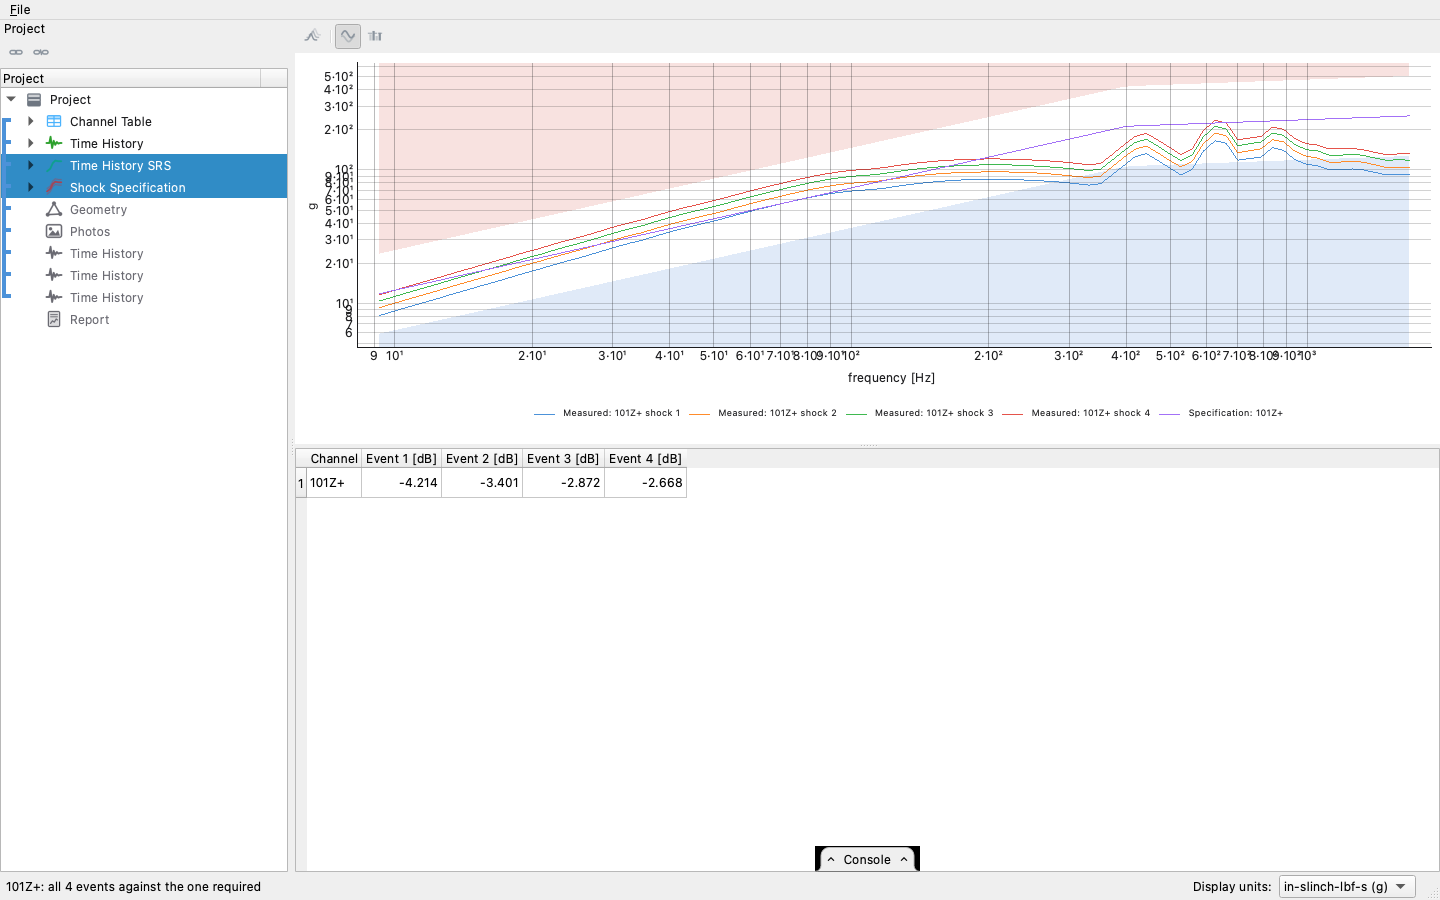Expand the Shock Specification node arrow
This screenshot has height=900, width=1440.
[31, 187]
